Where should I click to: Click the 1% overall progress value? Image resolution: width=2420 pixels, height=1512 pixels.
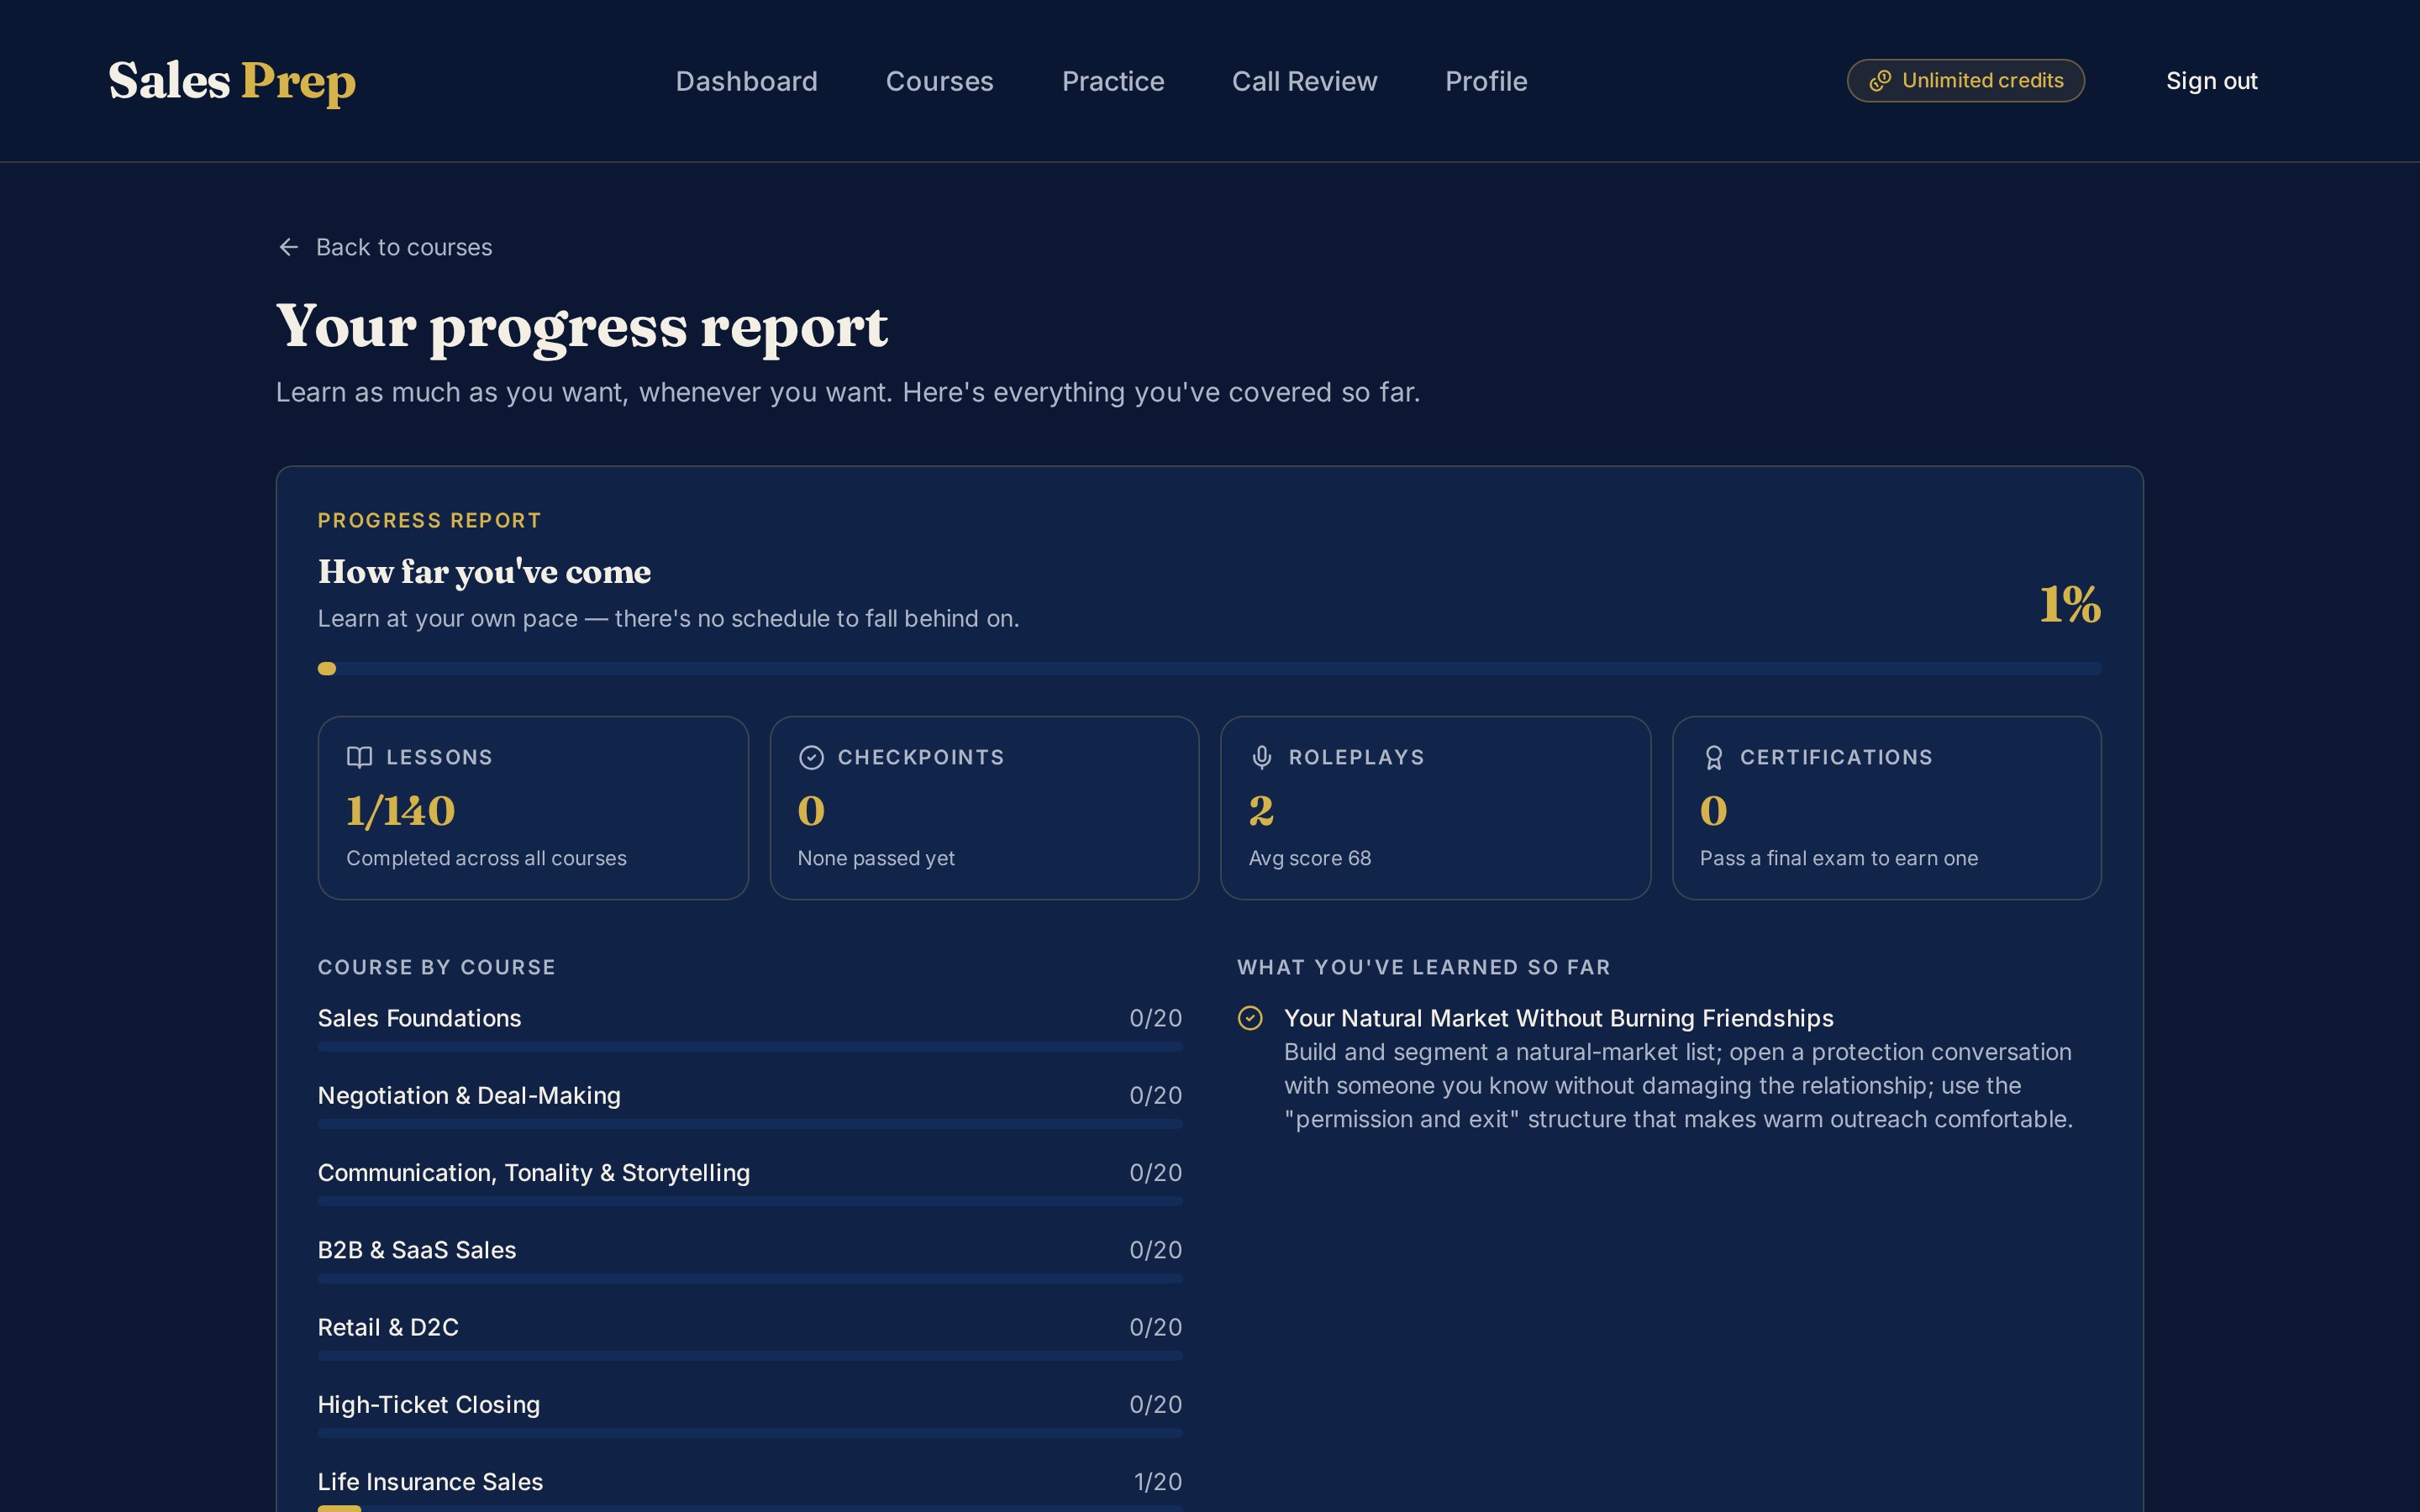click(2070, 604)
